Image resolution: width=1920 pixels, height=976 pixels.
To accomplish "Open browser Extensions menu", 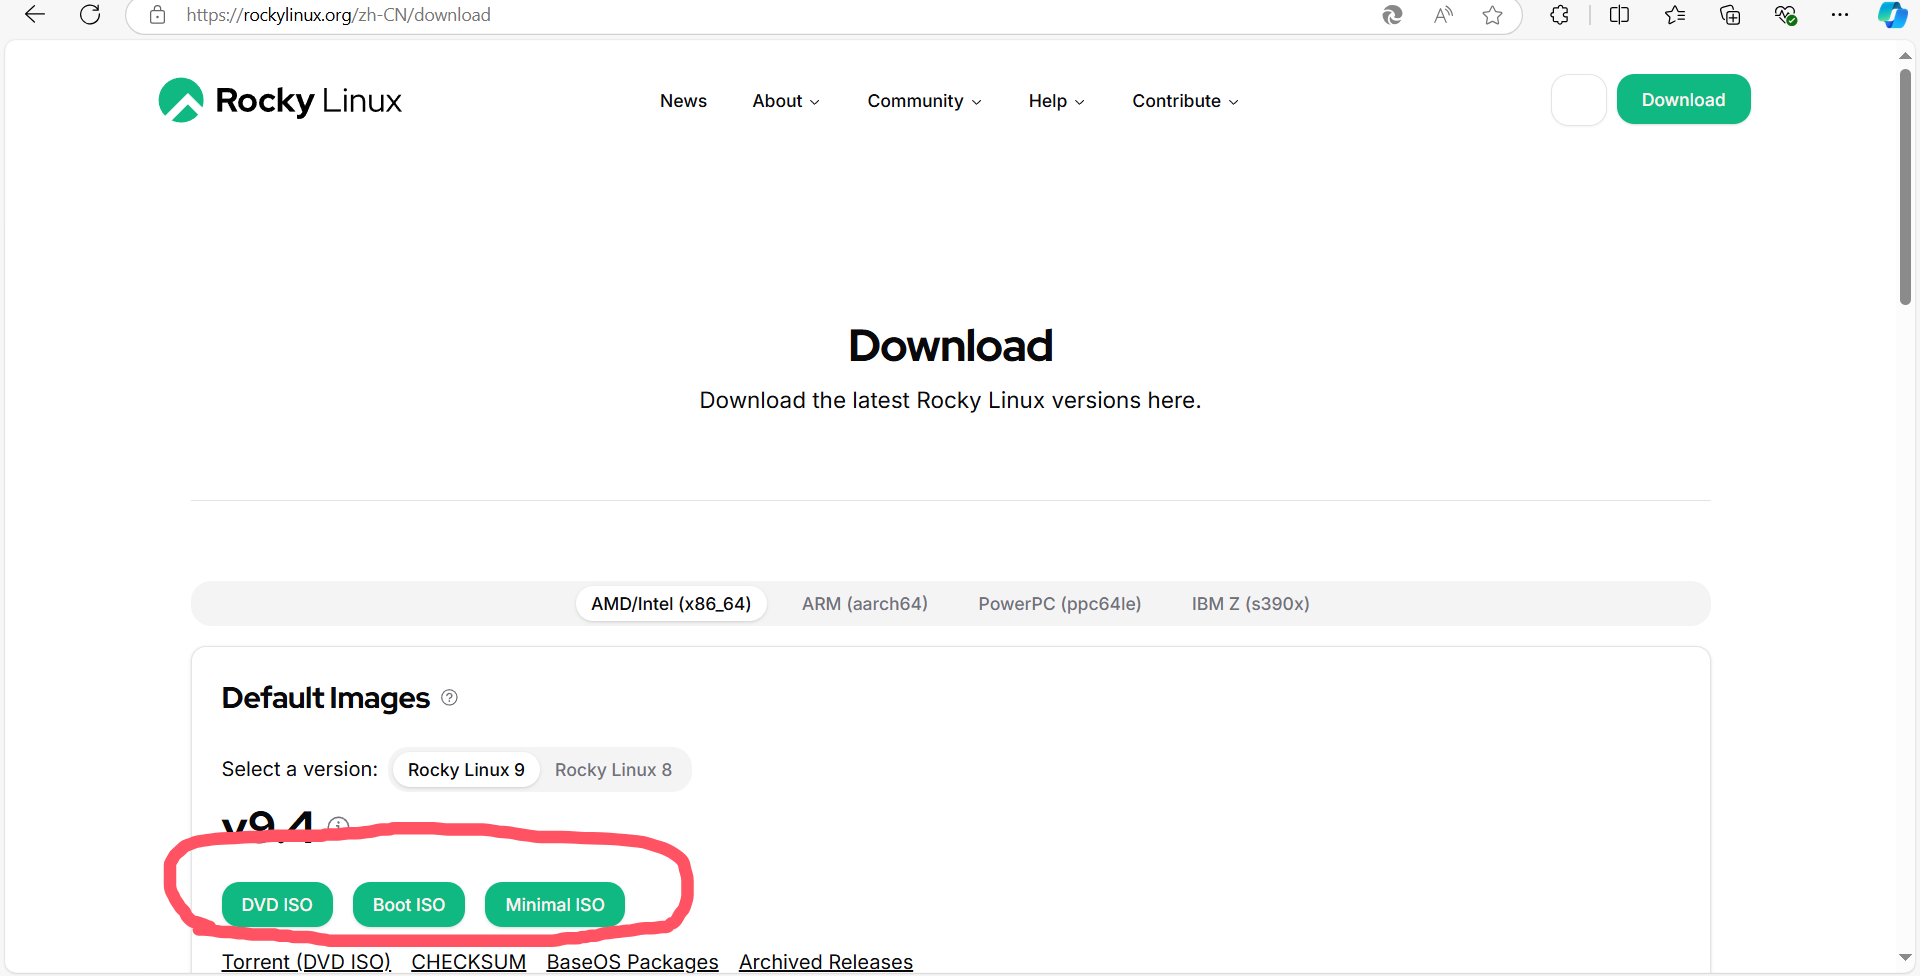I will click(1559, 15).
